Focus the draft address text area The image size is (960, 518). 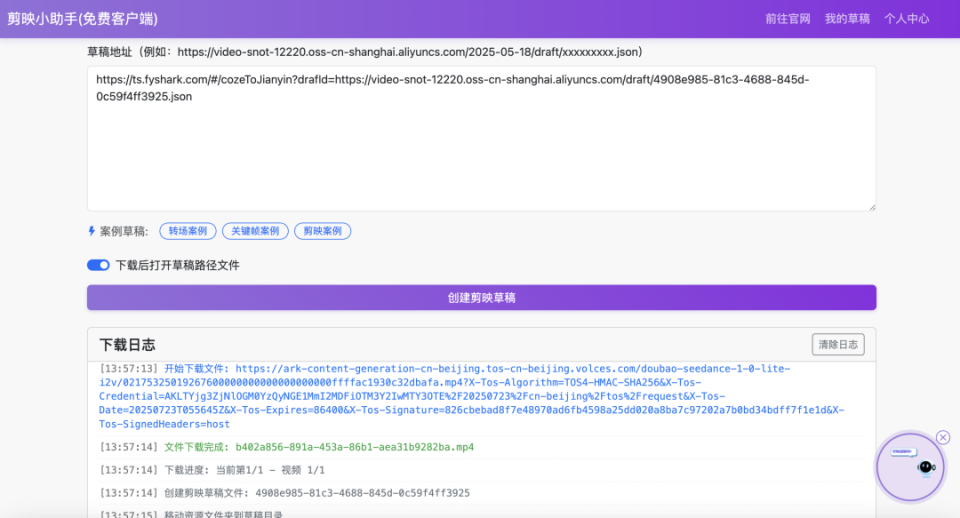481,139
